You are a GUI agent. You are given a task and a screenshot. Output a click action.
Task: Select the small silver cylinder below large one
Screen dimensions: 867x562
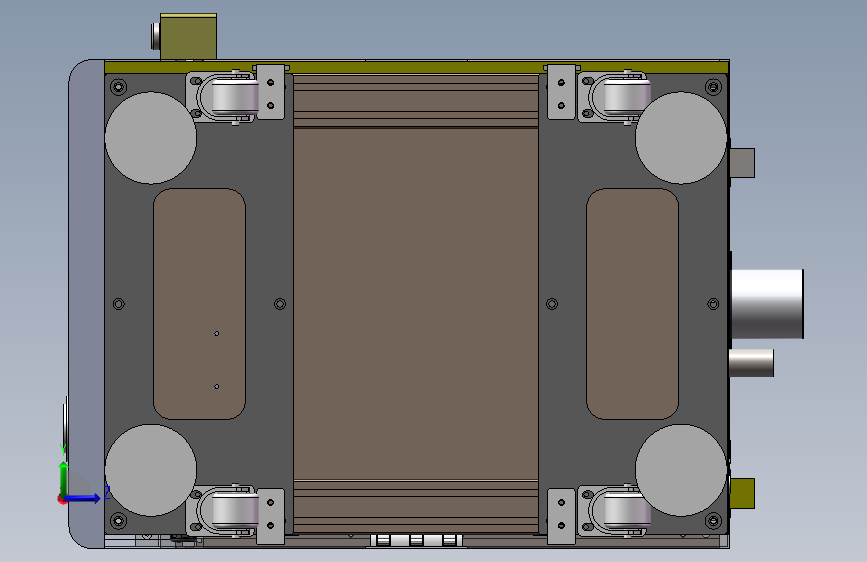(x=751, y=363)
